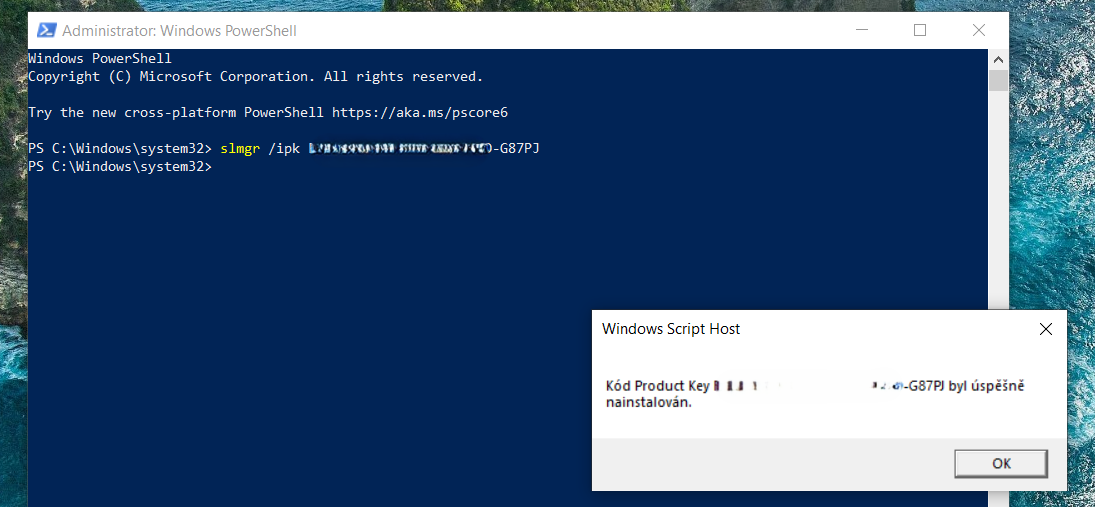Click the console scrollbar up arrow
This screenshot has width=1095, height=507.
[998, 59]
